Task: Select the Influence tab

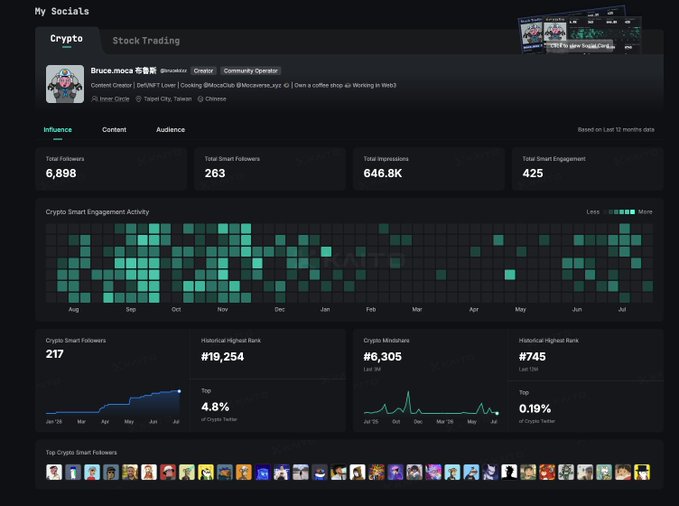Action: coord(58,130)
